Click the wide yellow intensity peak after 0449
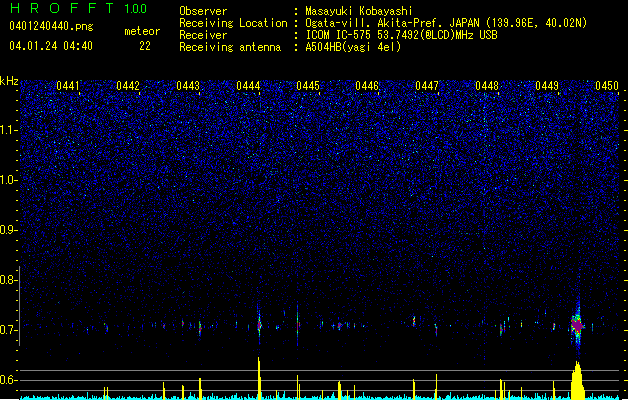 coord(578,380)
